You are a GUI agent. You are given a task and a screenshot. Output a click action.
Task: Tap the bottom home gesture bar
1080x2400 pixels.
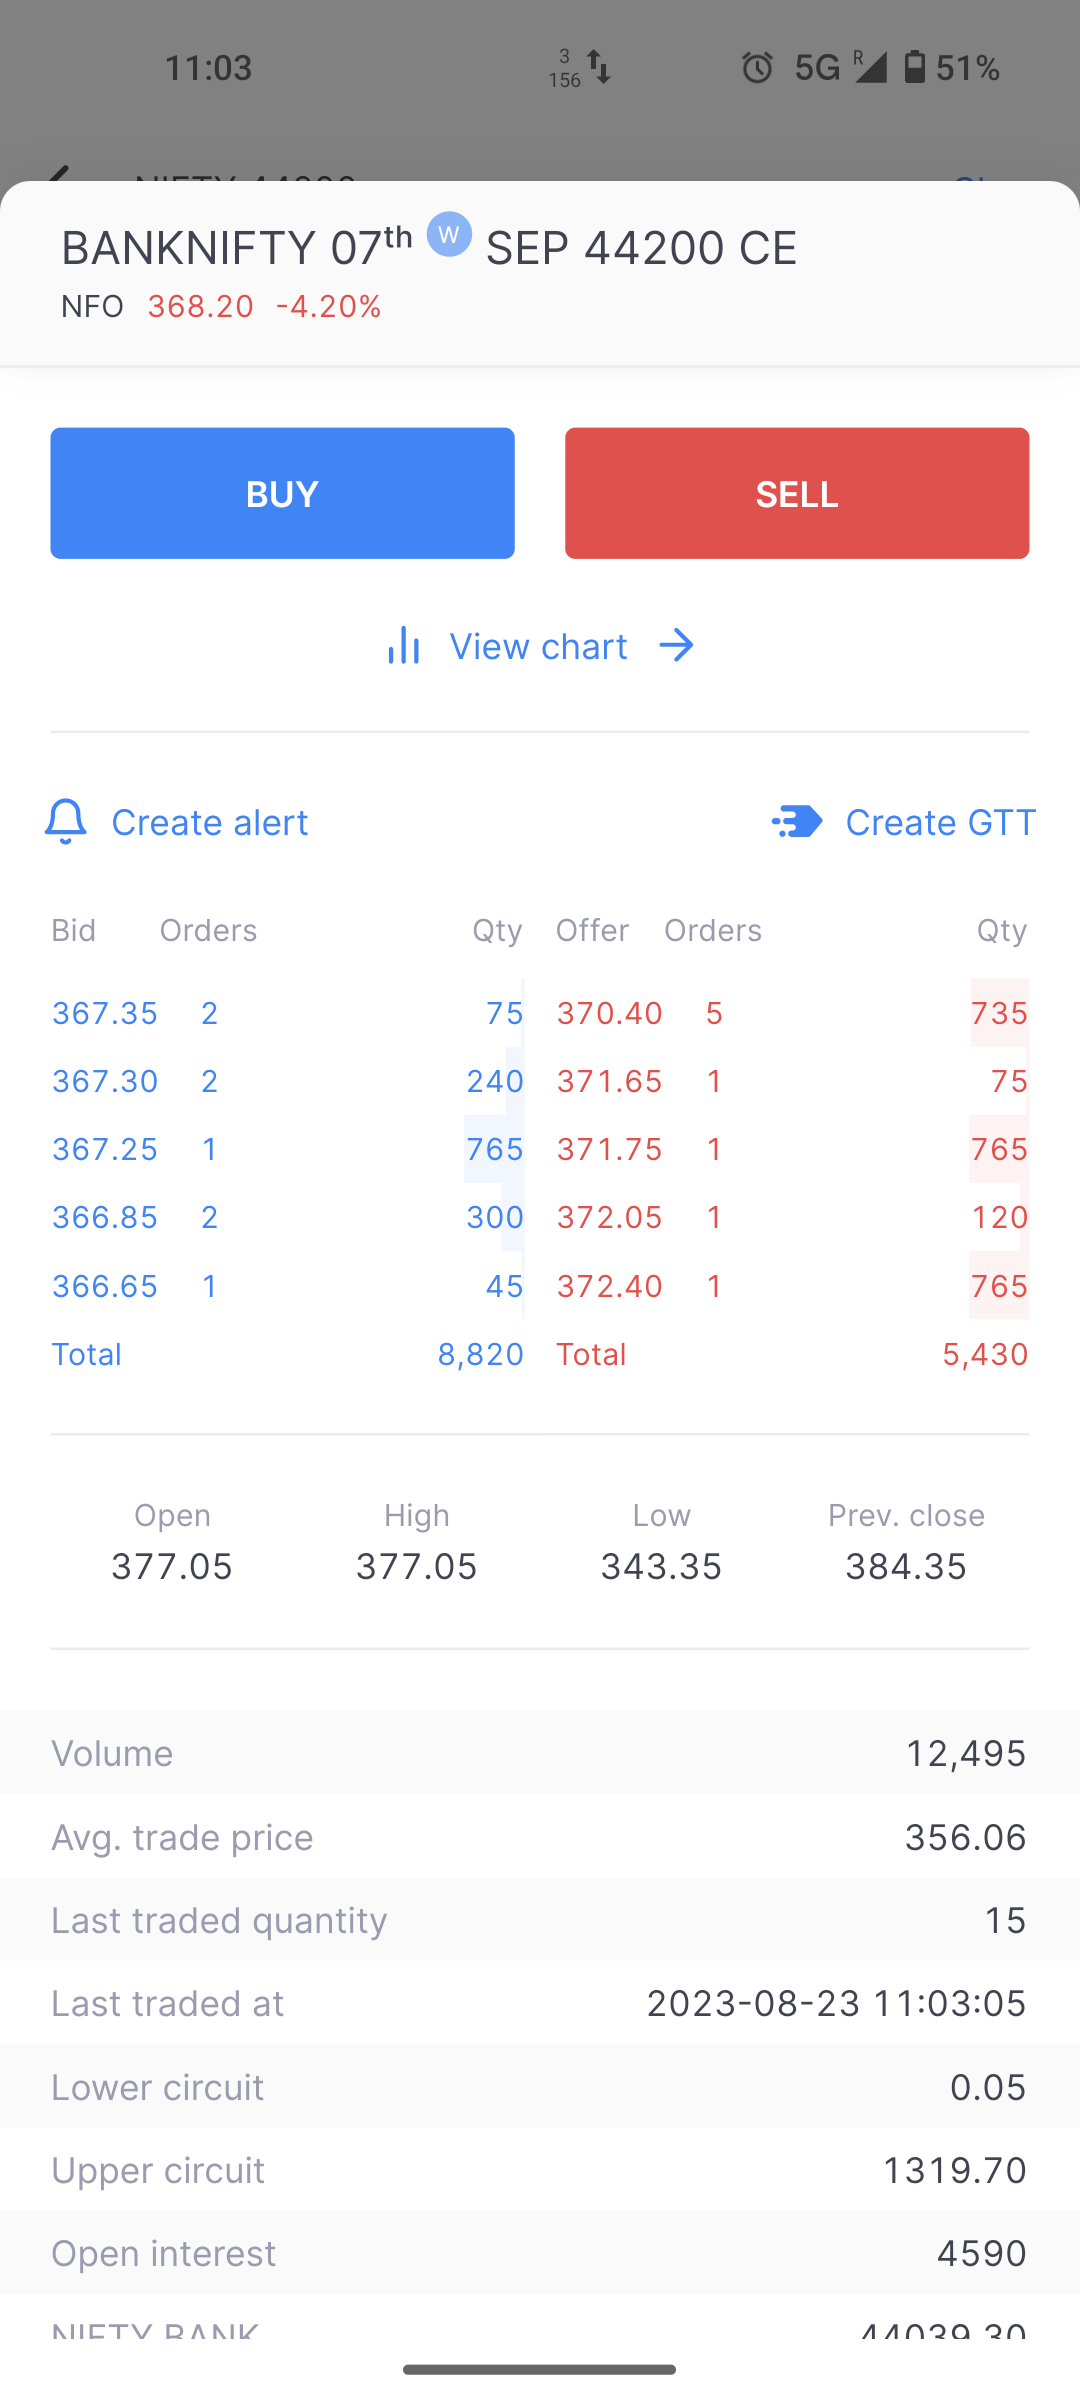pos(540,2369)
